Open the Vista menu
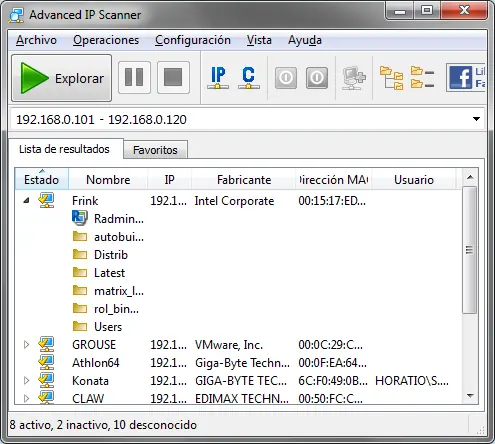The image size is (495, 444). (x=259, y=40)
